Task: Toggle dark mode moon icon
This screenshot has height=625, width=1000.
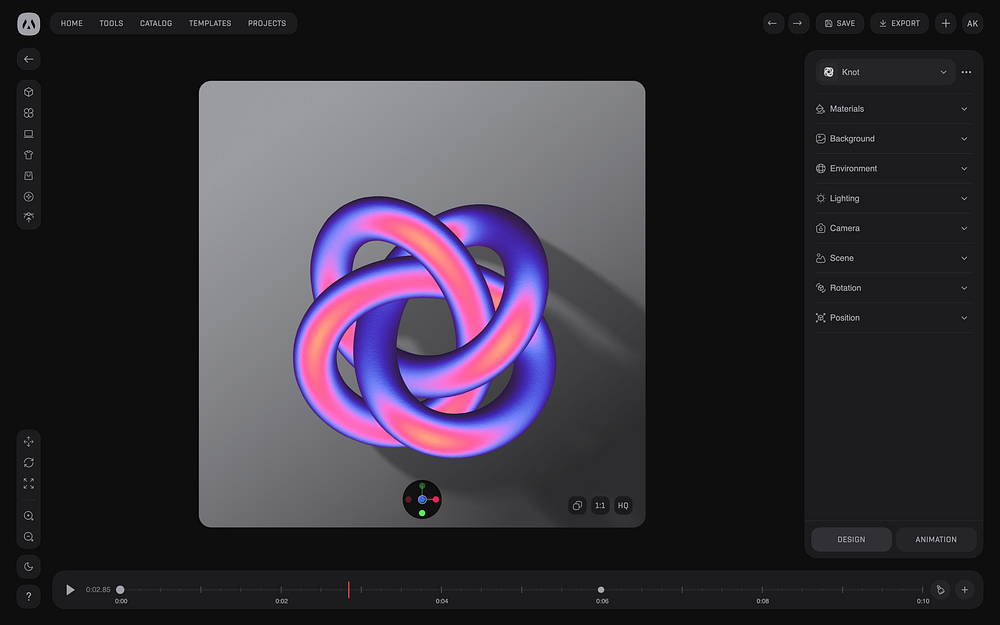Action: point(29,566)
